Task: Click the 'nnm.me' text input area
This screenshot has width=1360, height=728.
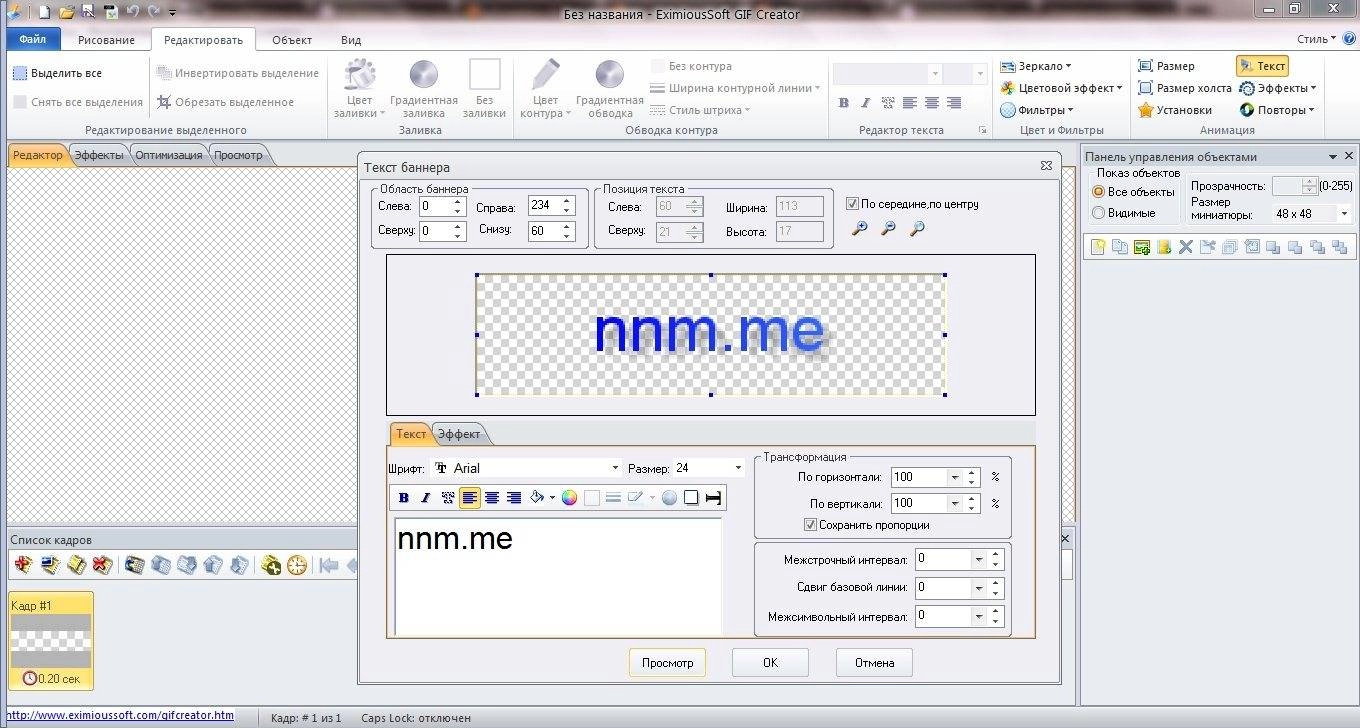Action: pos(558,576)
